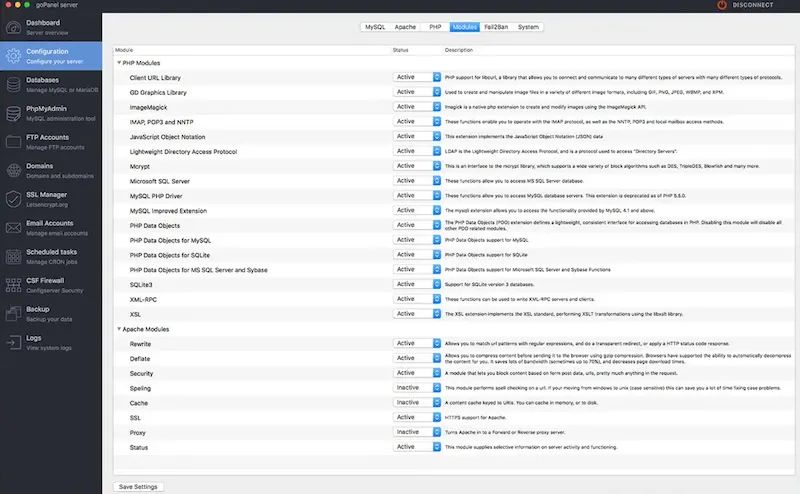Open MySQL Improved Extension status dropdown
The width and height of the screenshot is (800, 494).
pyautogui.click(x=417, y=210)
